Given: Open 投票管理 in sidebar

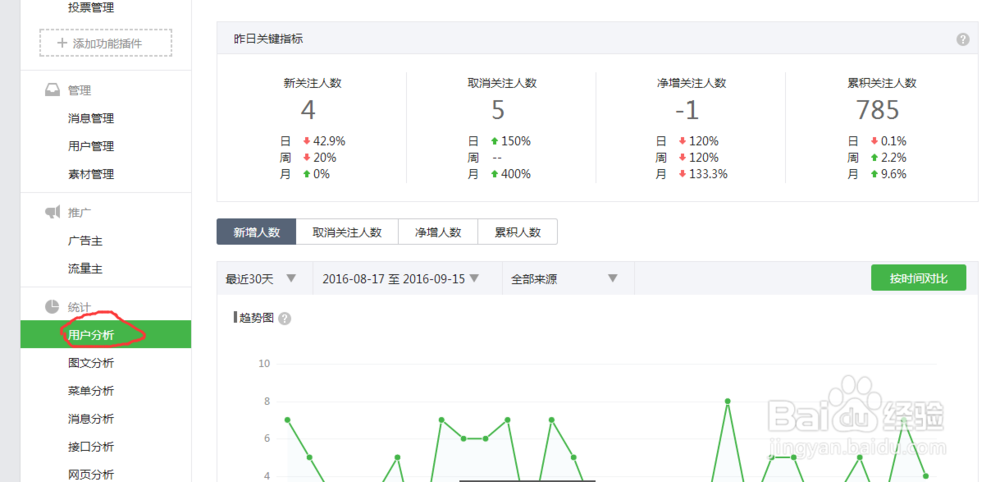Looking at the screenshot, I should click(x=91, y=8).
